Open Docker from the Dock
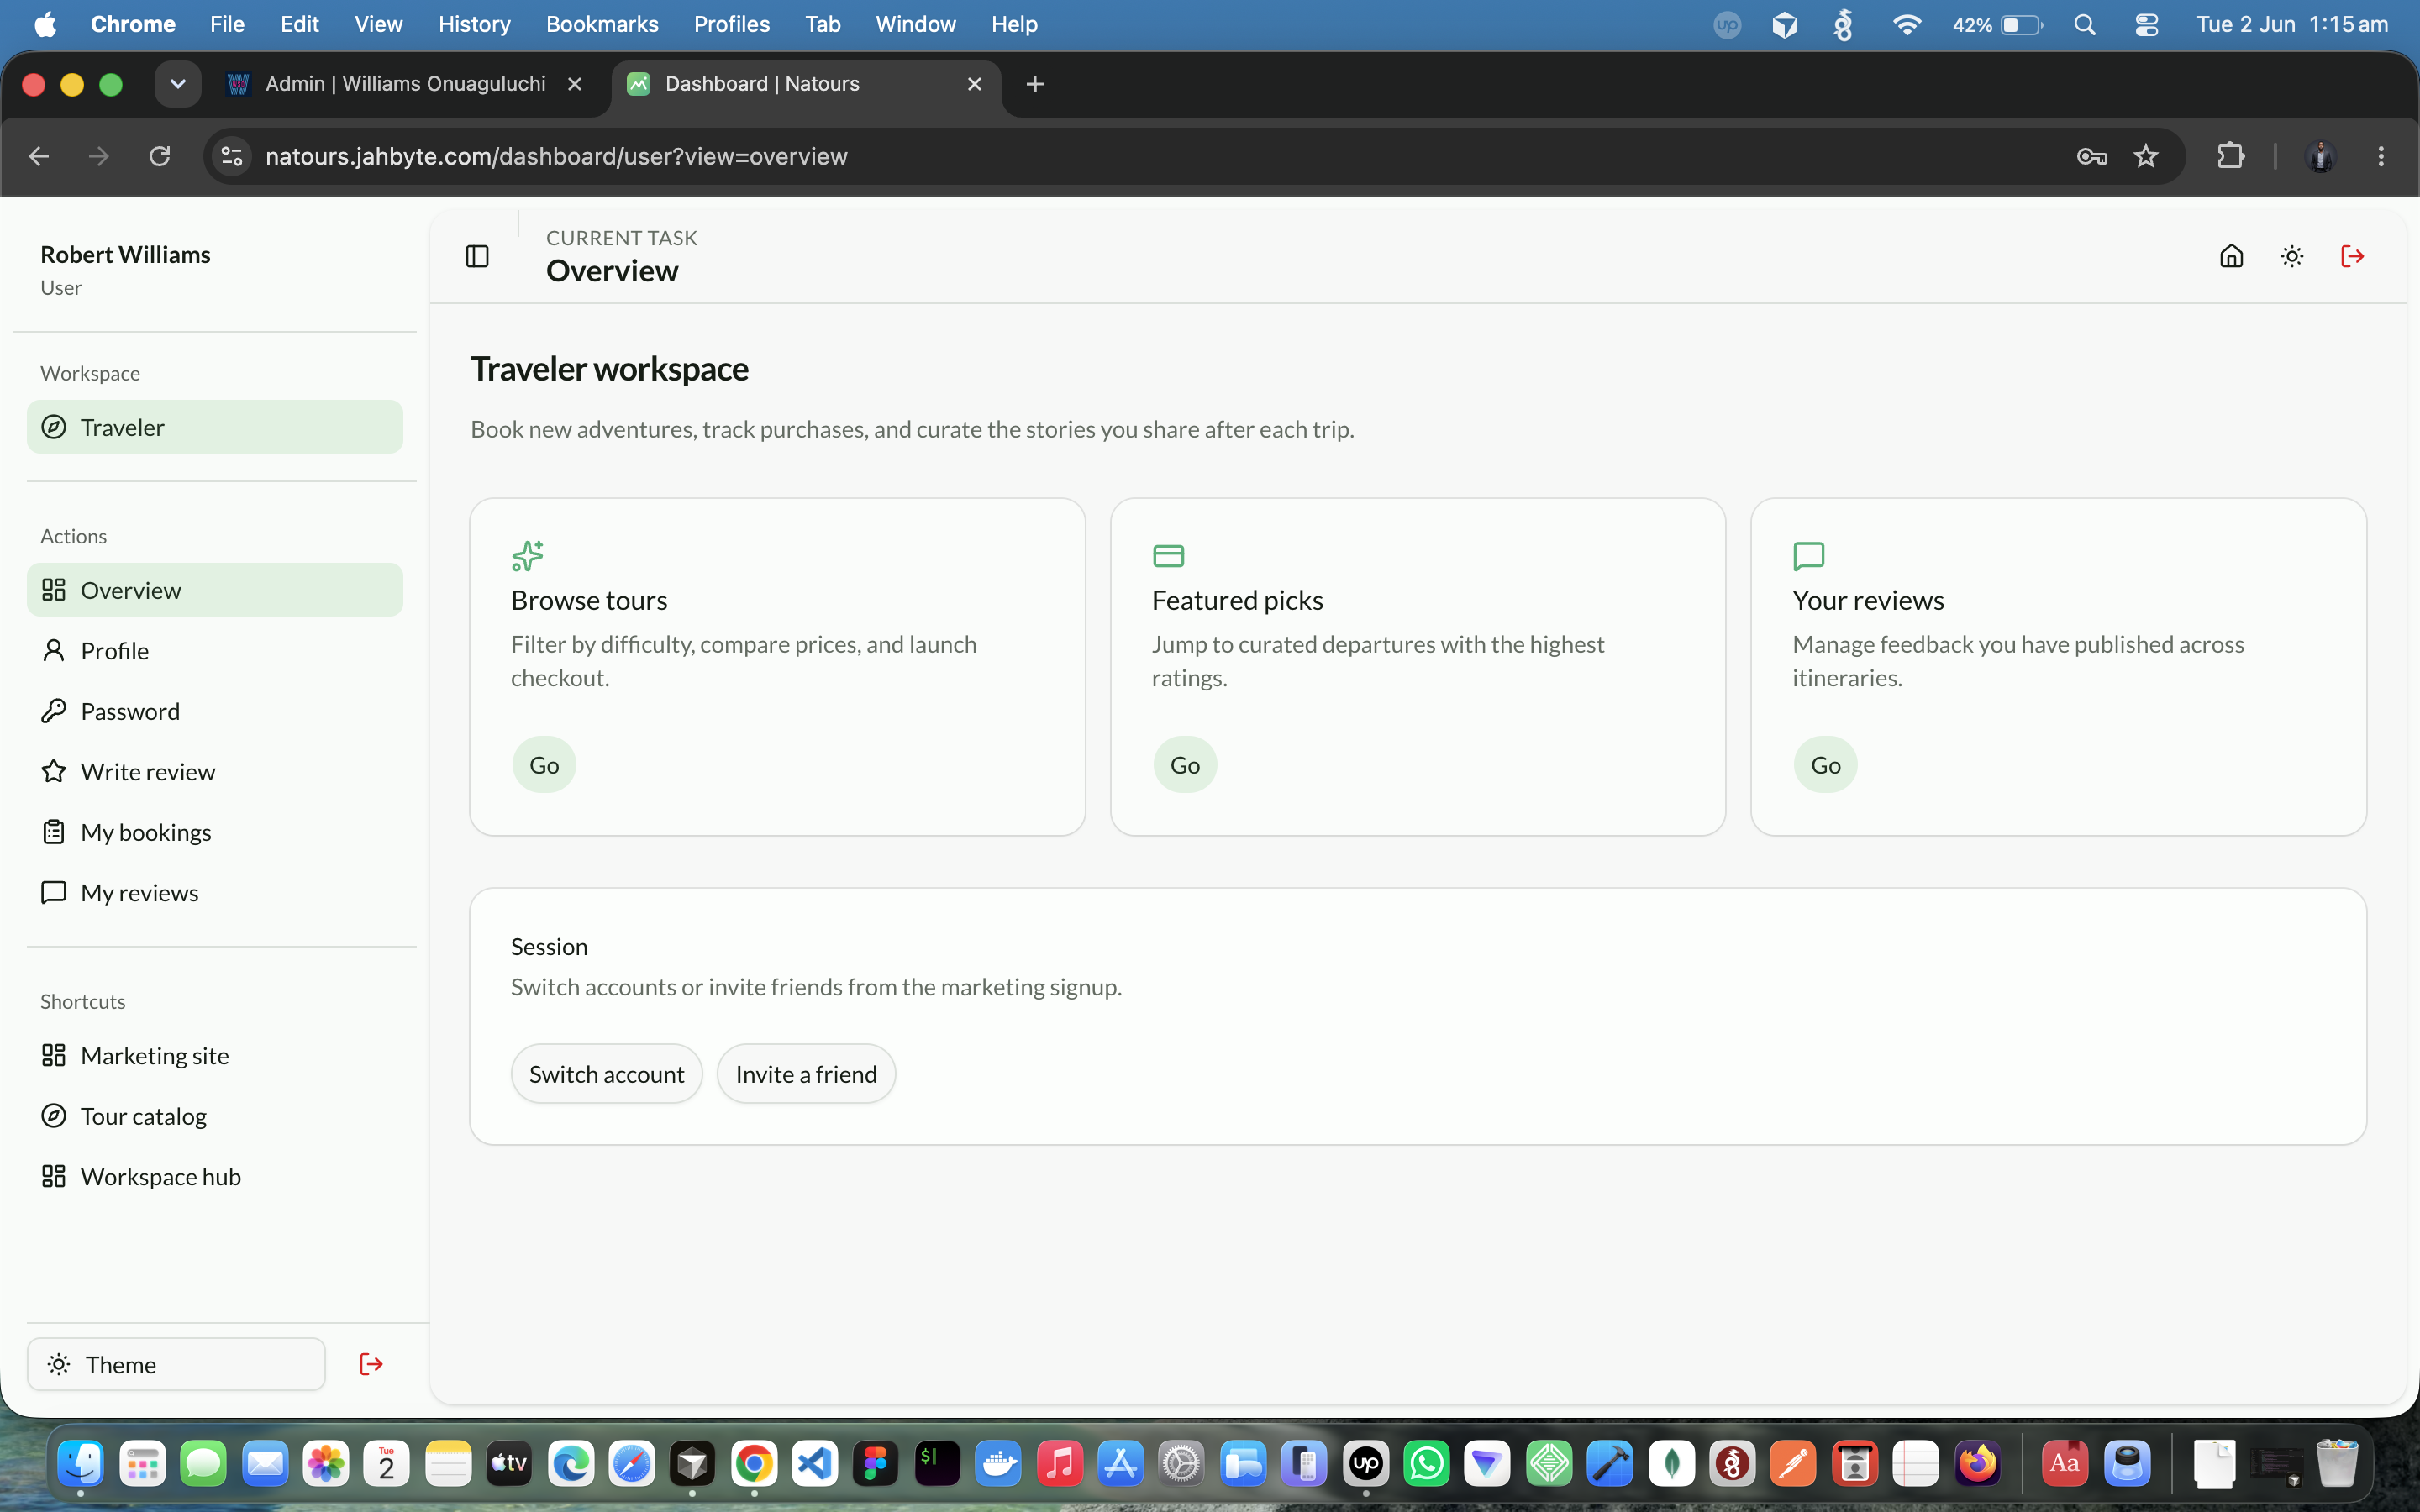2420x1512 pixels. (x=998, y=1464)
